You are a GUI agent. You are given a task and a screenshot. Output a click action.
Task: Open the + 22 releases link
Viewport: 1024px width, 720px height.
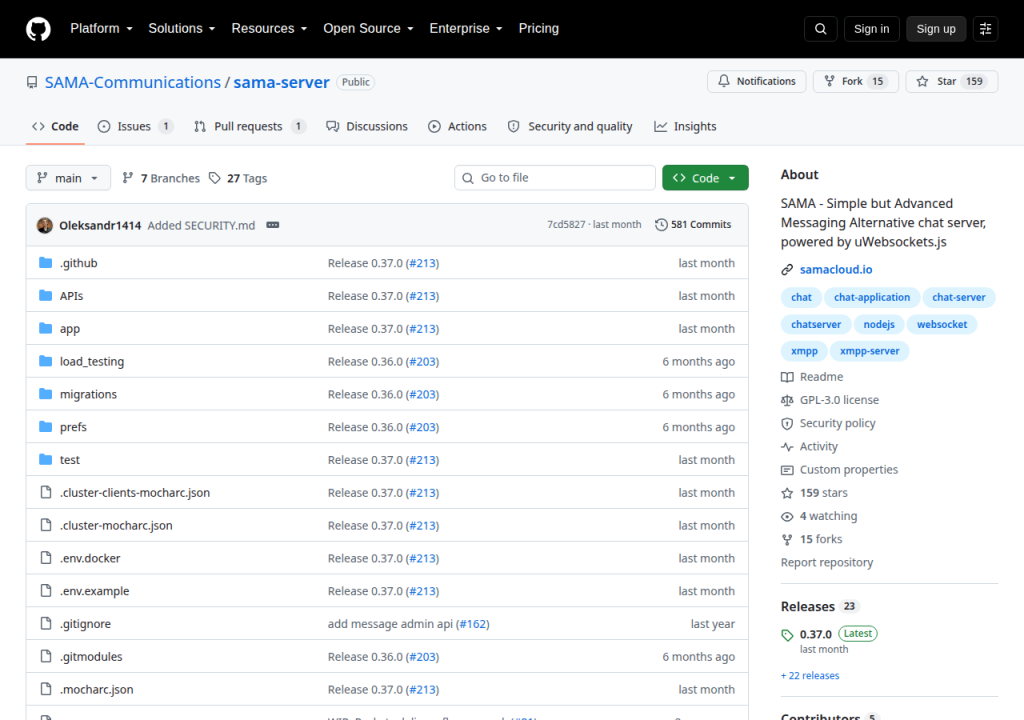[810, 676]
